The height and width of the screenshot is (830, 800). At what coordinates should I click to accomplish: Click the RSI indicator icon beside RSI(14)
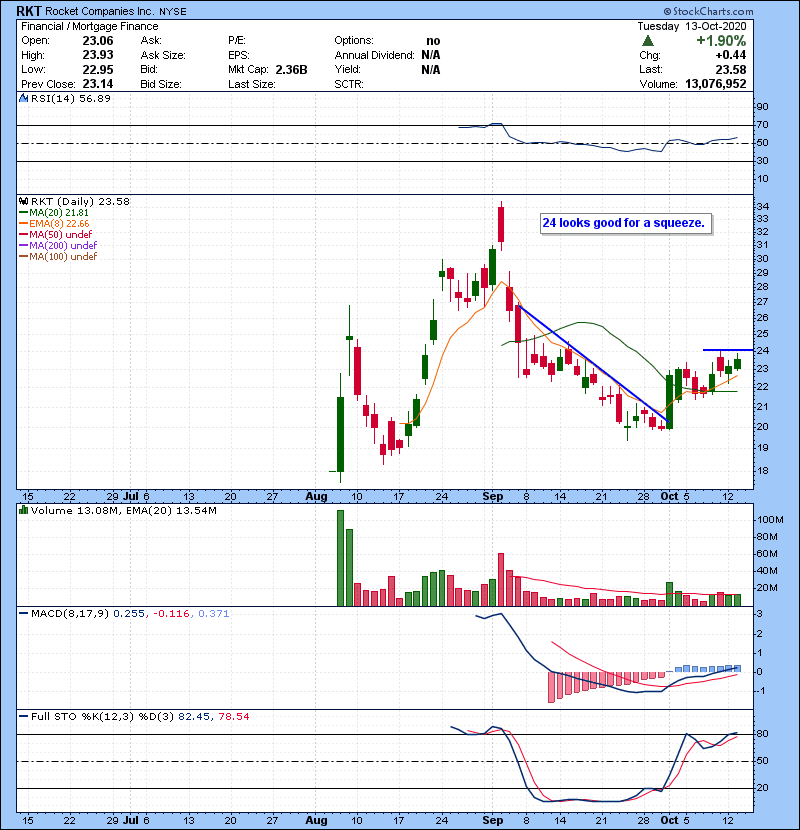tap(24, 98)
